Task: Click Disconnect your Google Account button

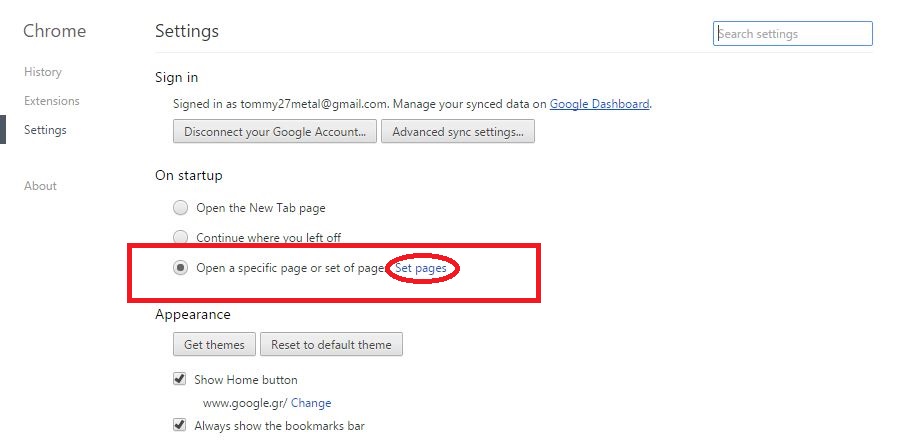Action: pos(275,132)
